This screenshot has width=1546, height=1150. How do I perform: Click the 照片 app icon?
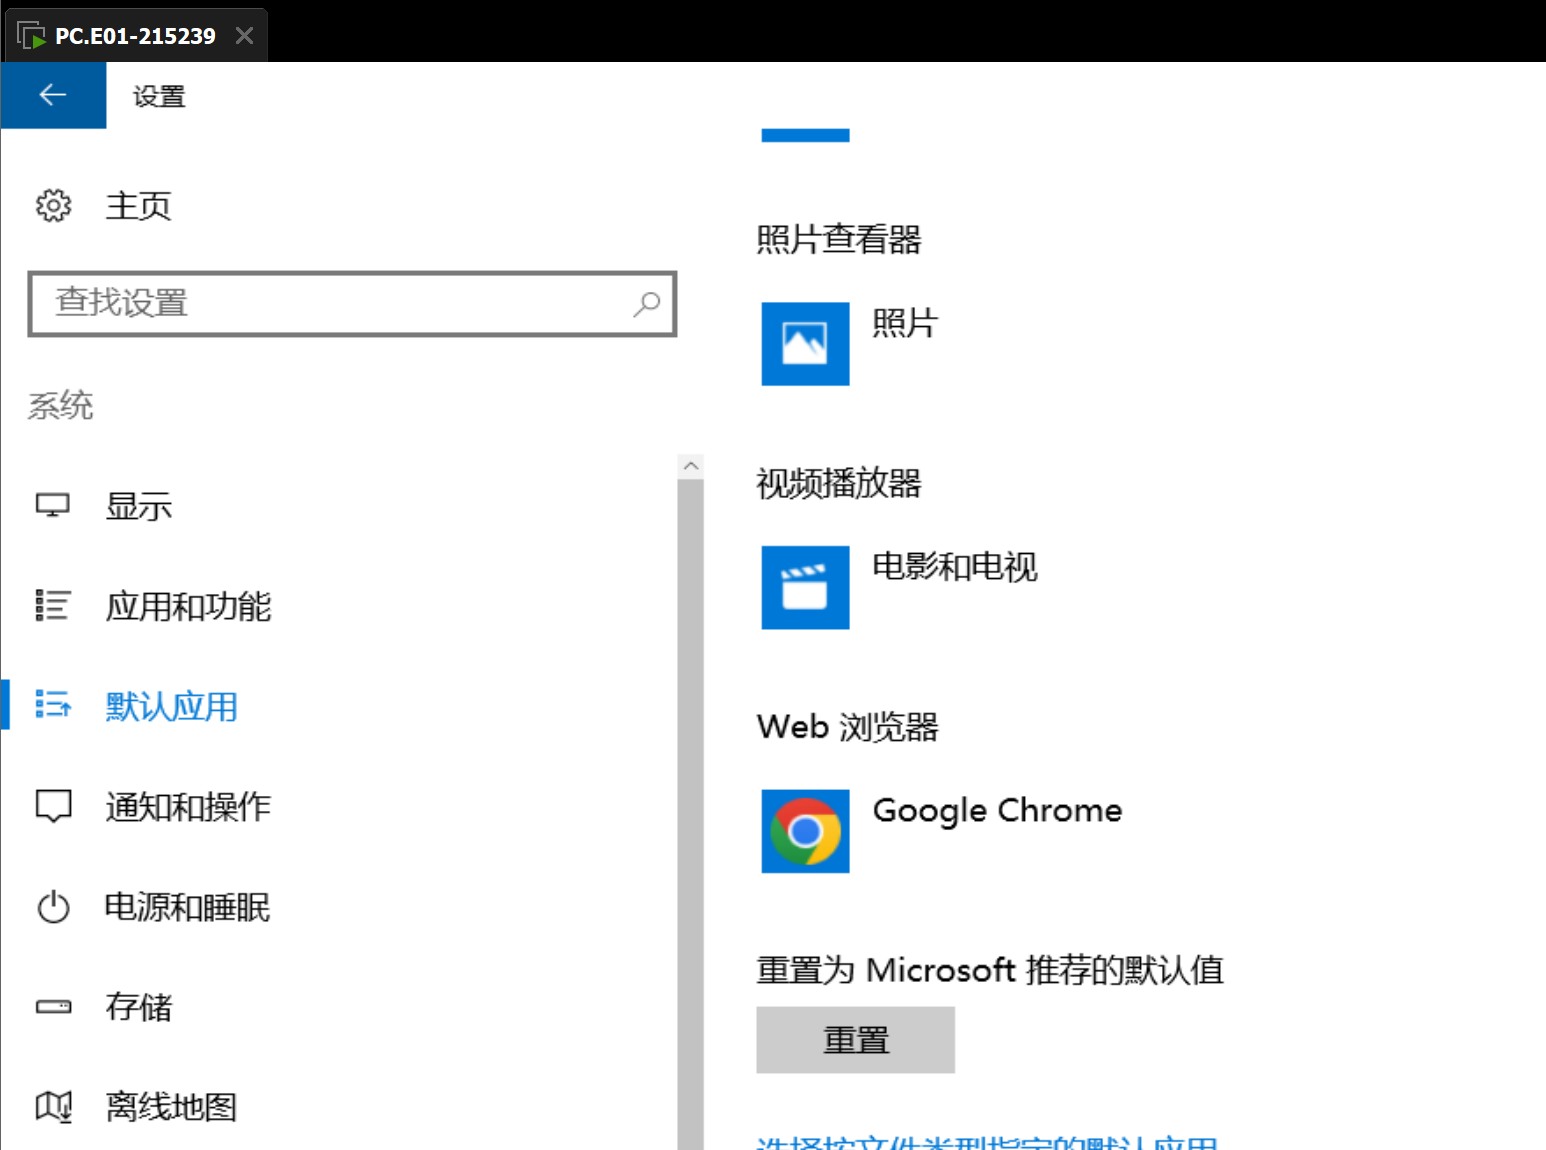click(x=805, y=344)
